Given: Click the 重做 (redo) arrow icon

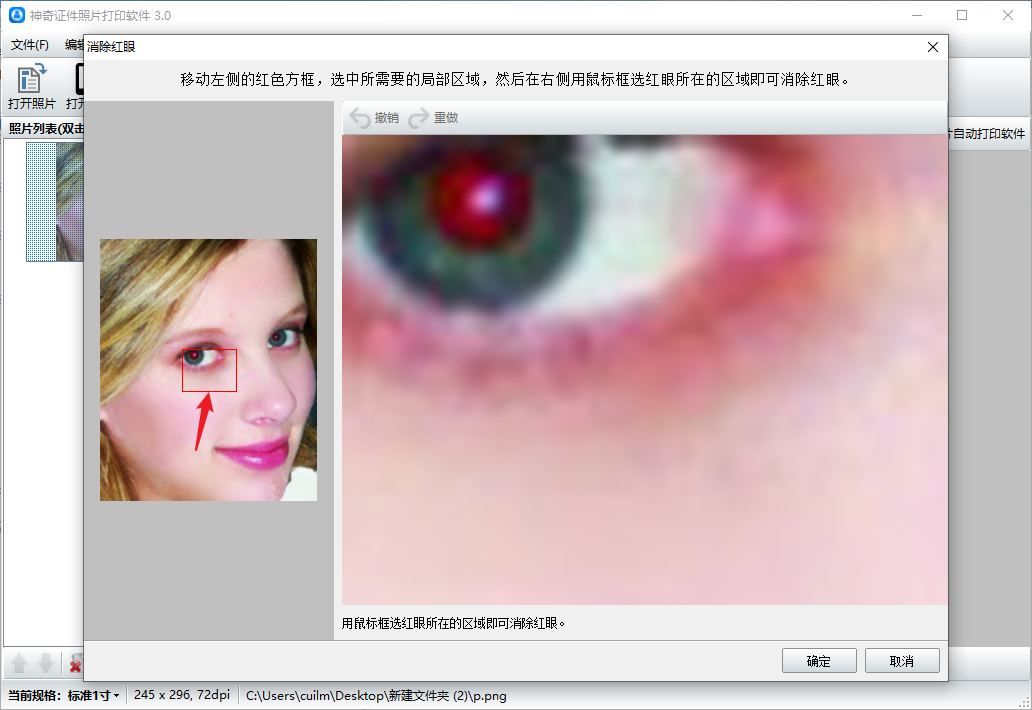Looking at the screenshot, I should click(x=419, y=118).
